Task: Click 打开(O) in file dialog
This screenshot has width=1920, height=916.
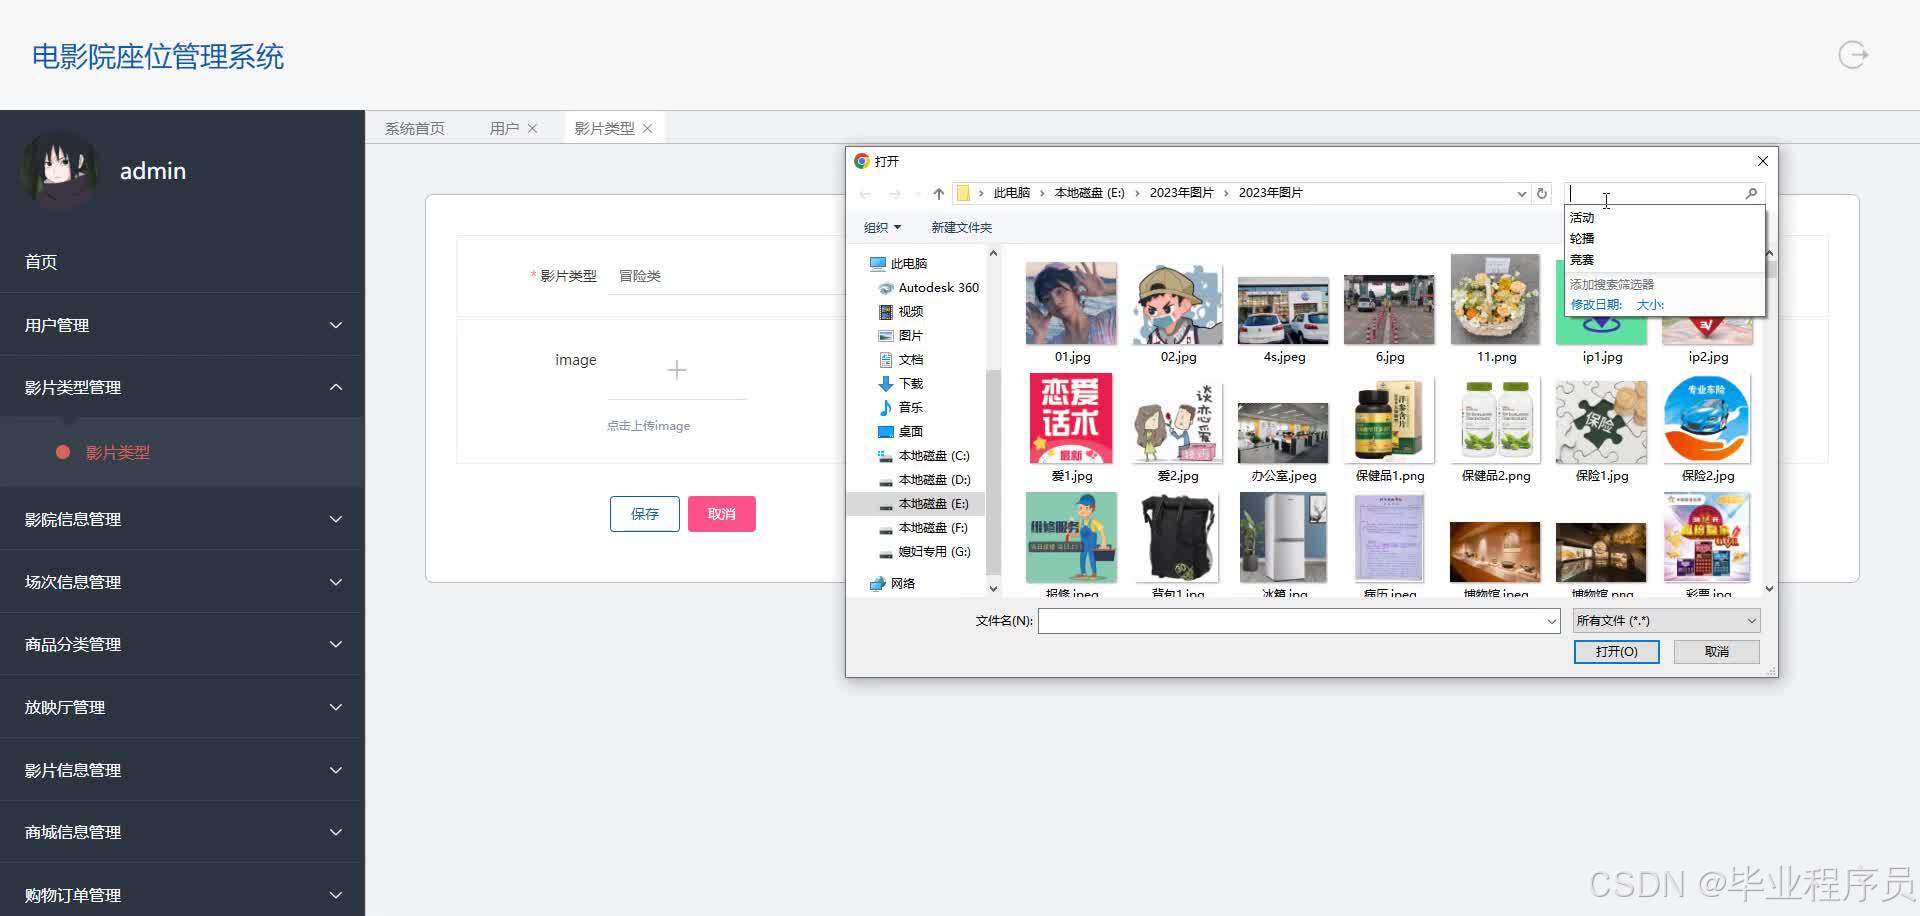Action: pos(1617,652)
